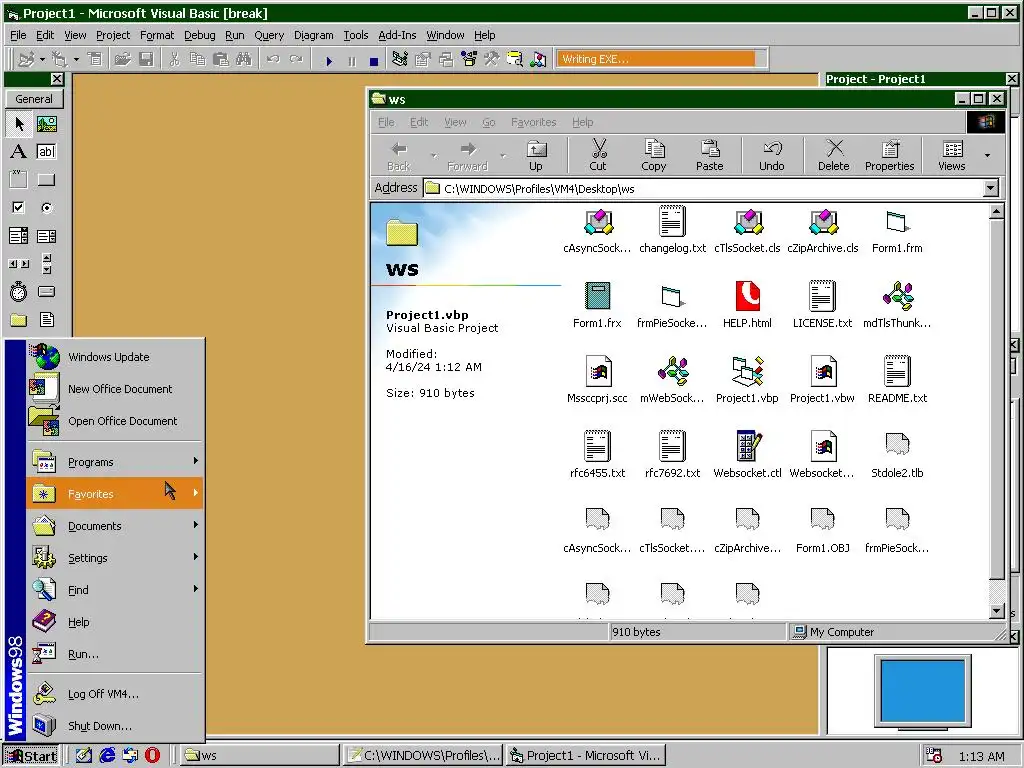Open the Tools menu in Visual Basic
The height and width of the screenshot is (768, 1024).
coord(356,35)
